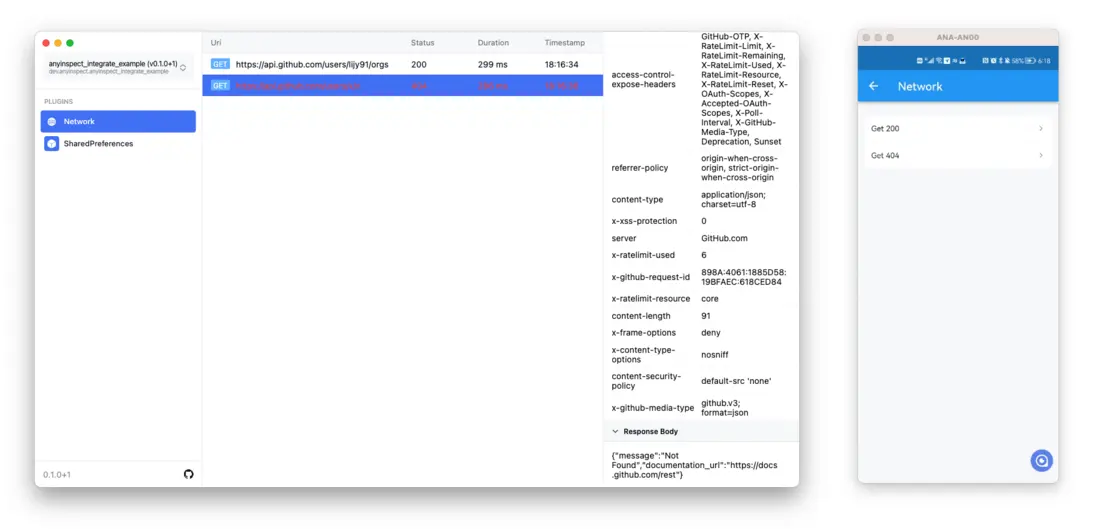Open the Network plugin in sidebar
The width and height of the screenshot is (1098, 529).
(118, 121)
